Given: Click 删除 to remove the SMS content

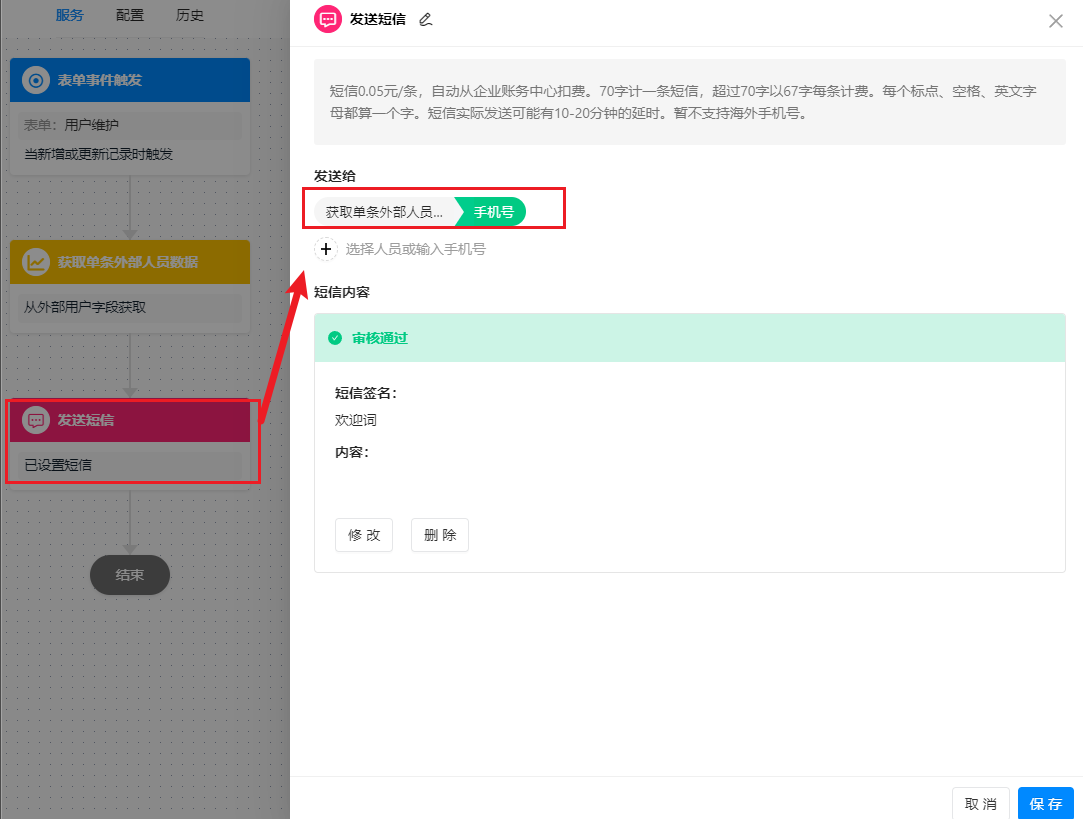Looking at the screenshot, I should point(439,535).
